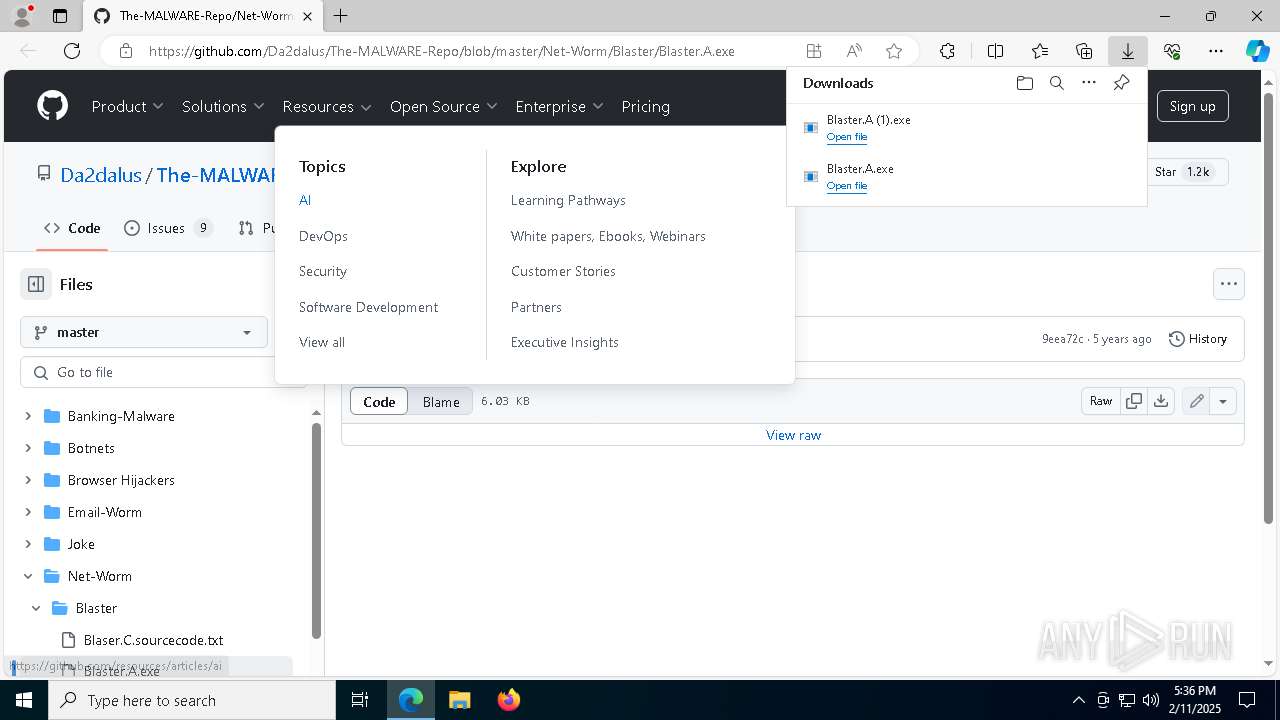1280x720 pixels.
Task: Open file options three-dot menu
Action: tap(1229, 284)
